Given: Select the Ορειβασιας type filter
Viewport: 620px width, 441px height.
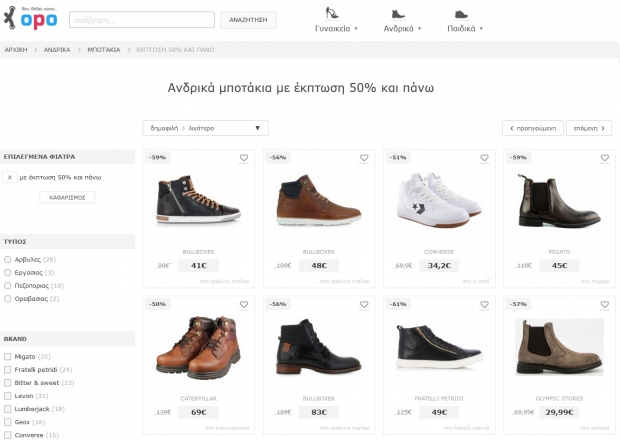Looking at the screenshot, I should [7, 299].
